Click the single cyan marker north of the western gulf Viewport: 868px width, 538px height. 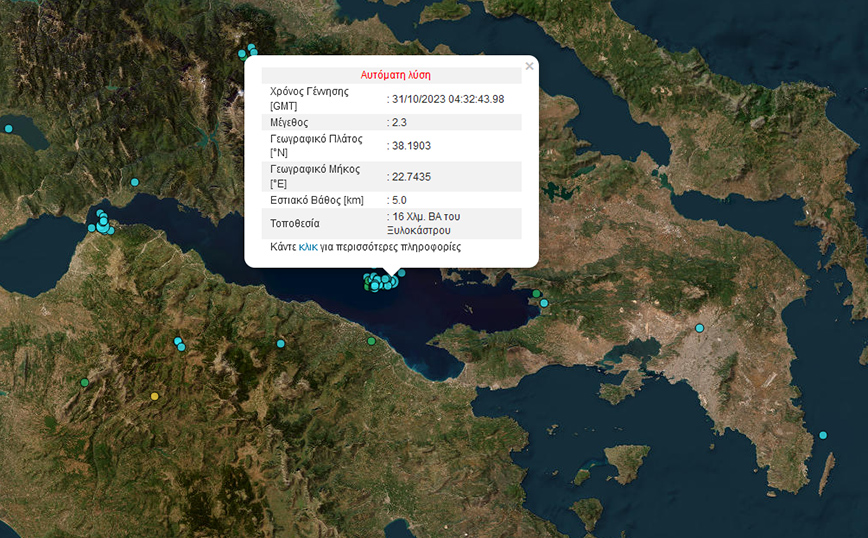click(x=135, y=182)
